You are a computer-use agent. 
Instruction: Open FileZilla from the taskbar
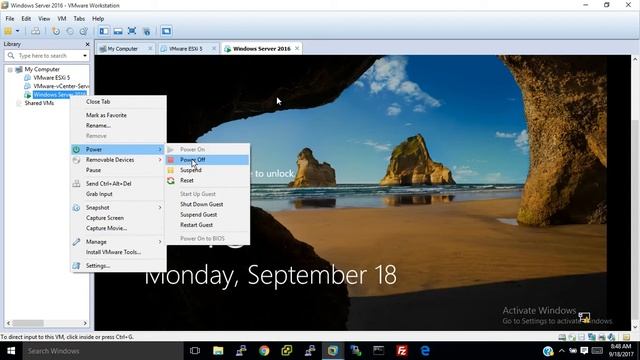pyautogui.click(x=402, y=351)
